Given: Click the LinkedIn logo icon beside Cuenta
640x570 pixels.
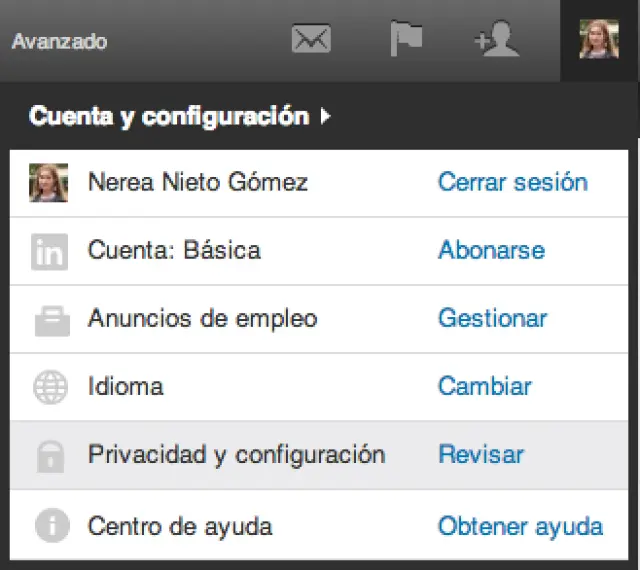Looking at the screenshot, I should (49, 251).
